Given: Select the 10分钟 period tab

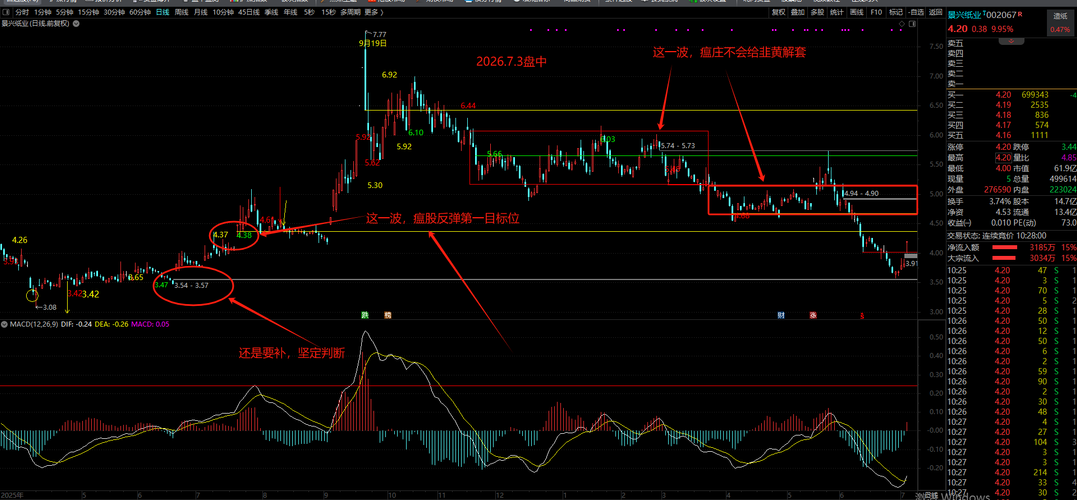Looking at the screenshot, I should coord(223,12).
